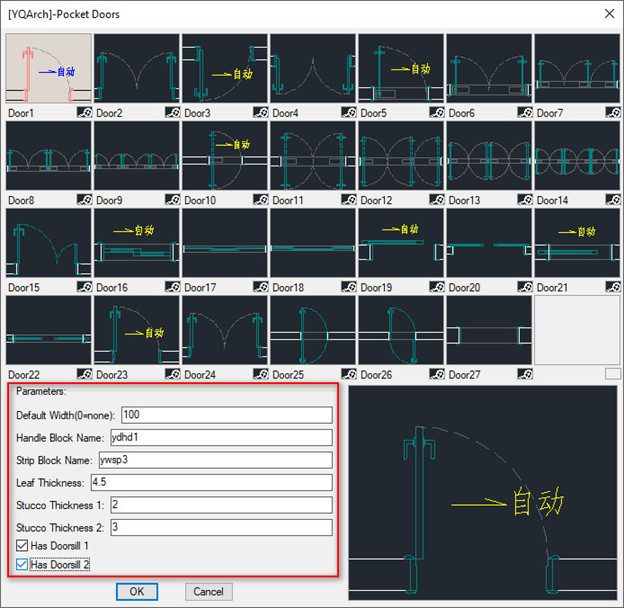The height and width of the screenshot is (608, 624).
Task: Click the small icon beside Door12 label
Action: (436, 201)
